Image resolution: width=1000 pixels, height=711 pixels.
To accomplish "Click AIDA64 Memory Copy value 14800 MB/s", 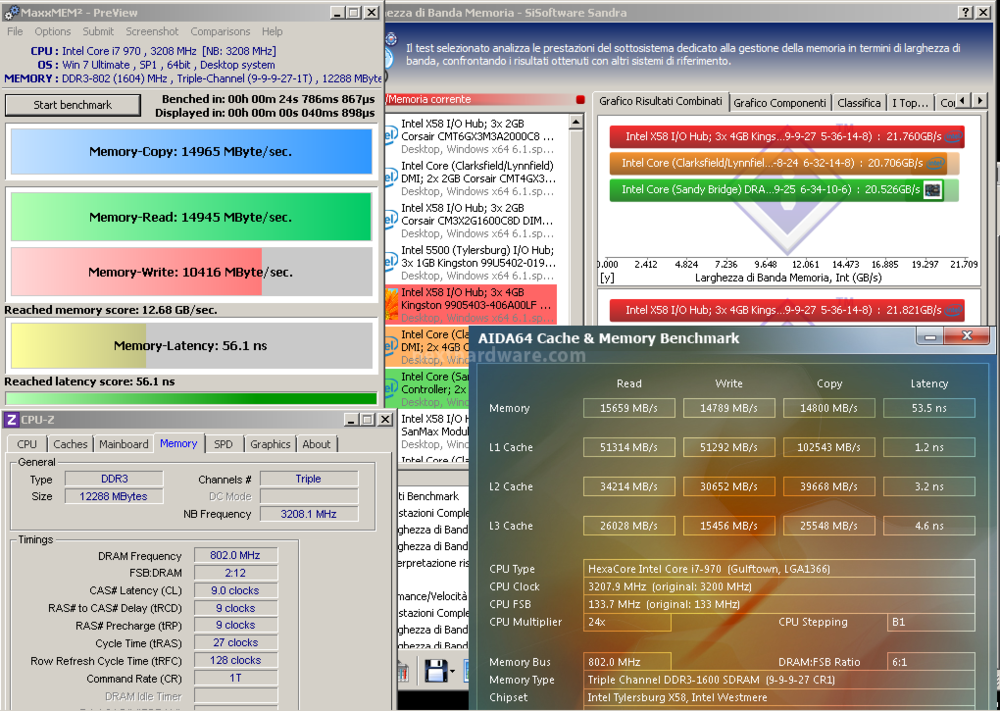I will [x=829, y=408].
